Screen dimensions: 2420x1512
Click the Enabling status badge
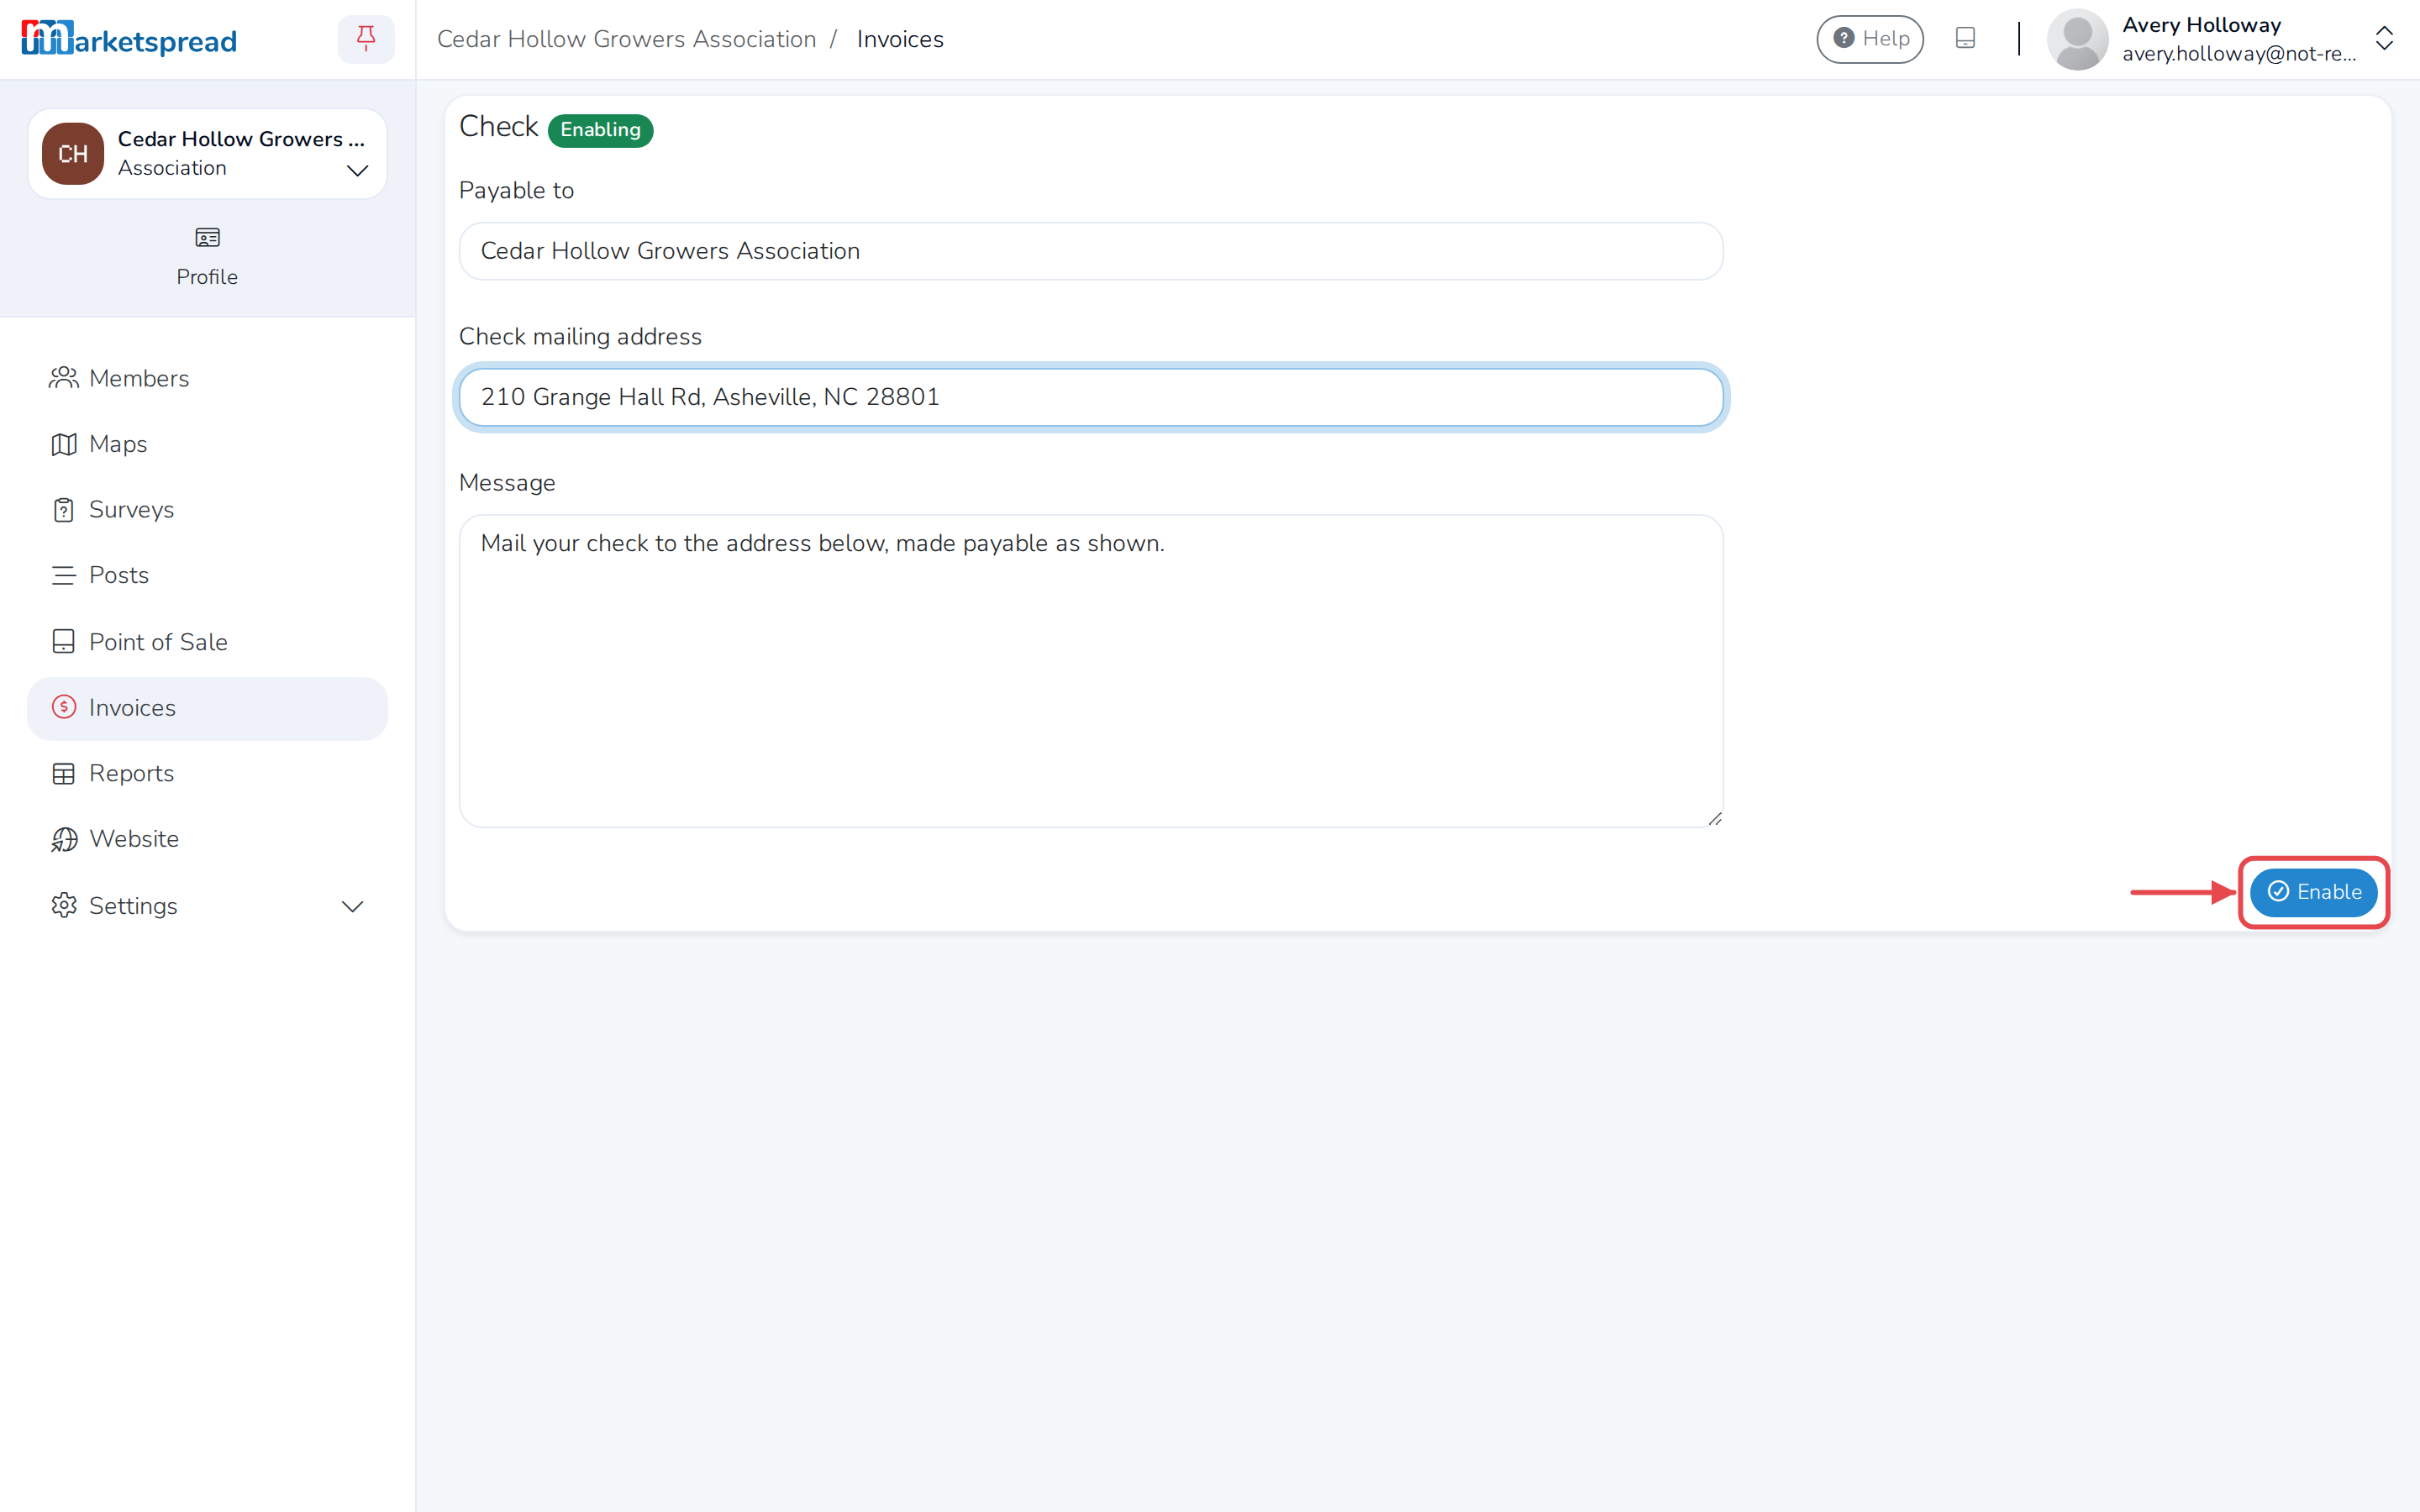[600, 130]
